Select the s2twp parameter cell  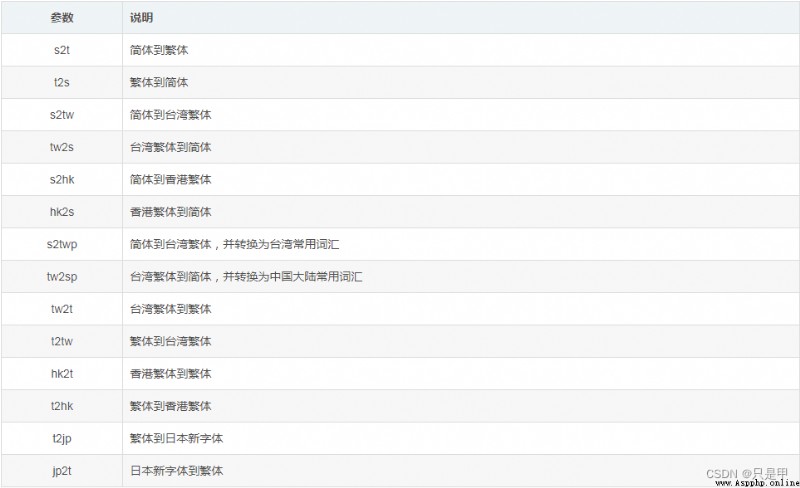(x=62, y=245)
